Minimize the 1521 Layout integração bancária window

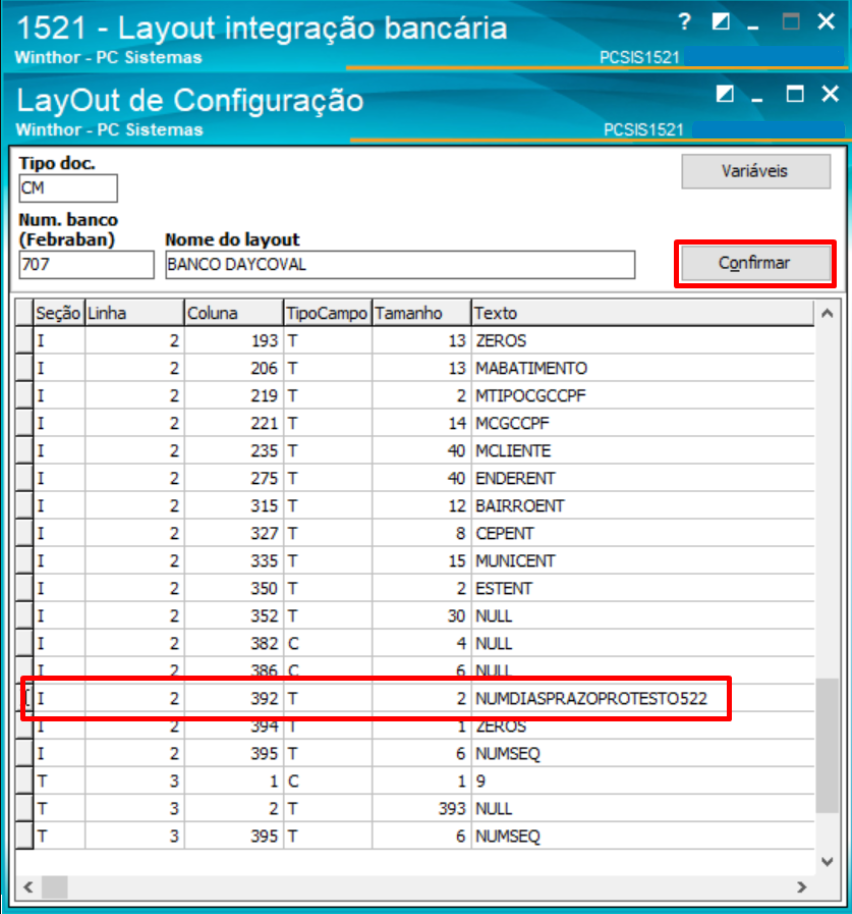[x=753, y=26]
